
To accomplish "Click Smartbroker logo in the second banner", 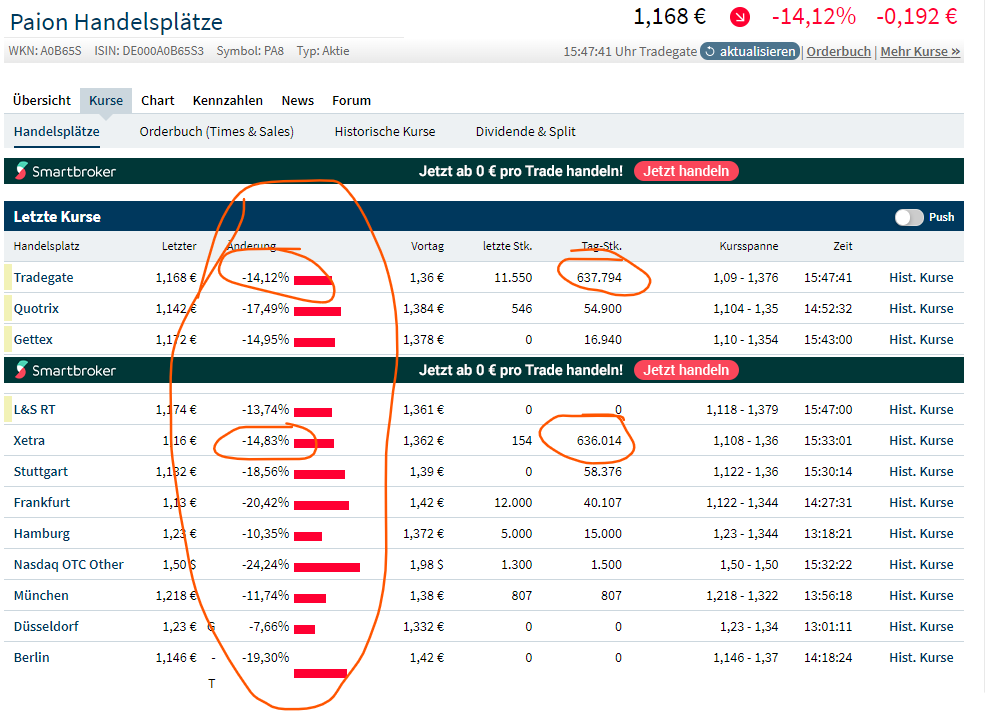I will pyautogui.click(x=65, y=370).
